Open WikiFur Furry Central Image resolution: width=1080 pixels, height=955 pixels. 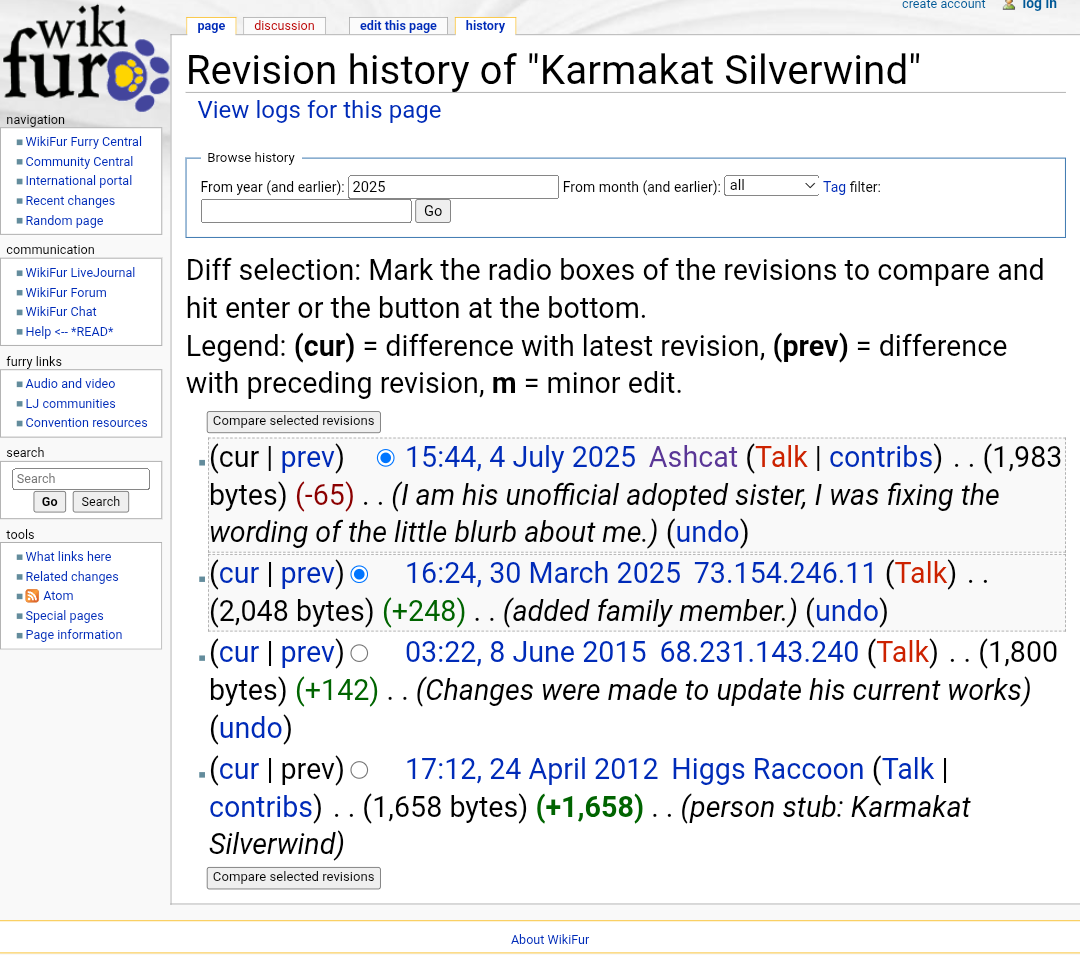click(x=83, y=142)
